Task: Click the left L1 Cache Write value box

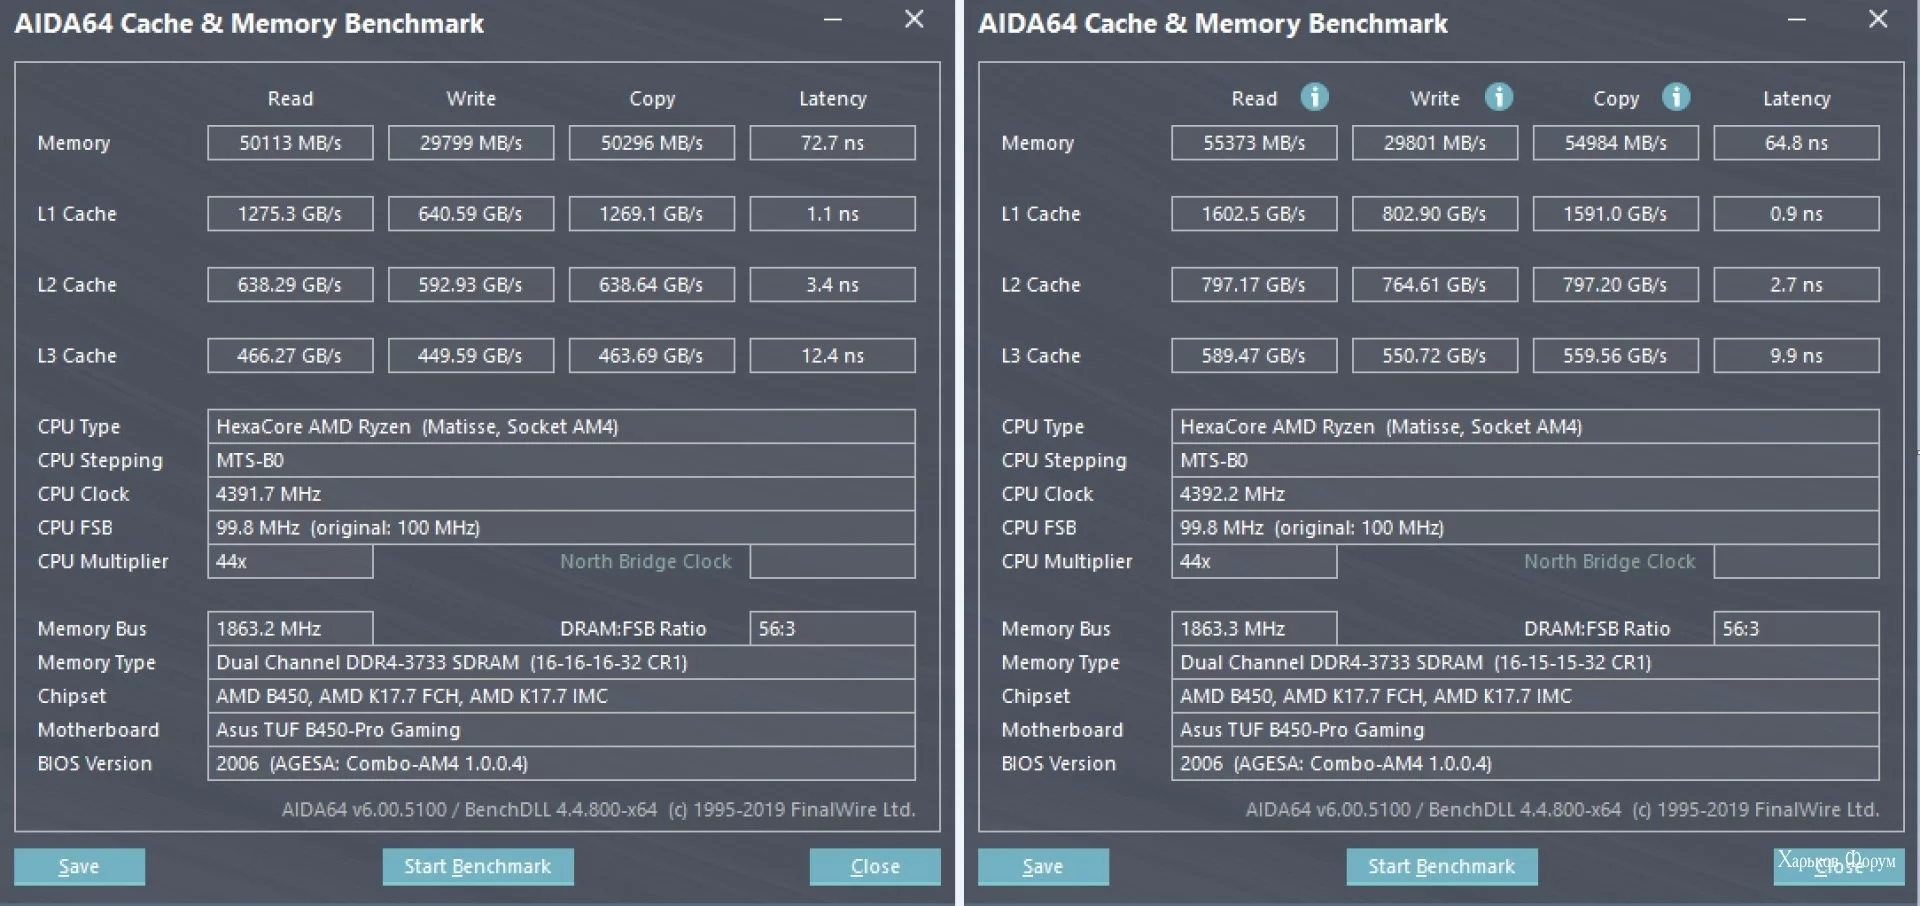Action: 471,214
